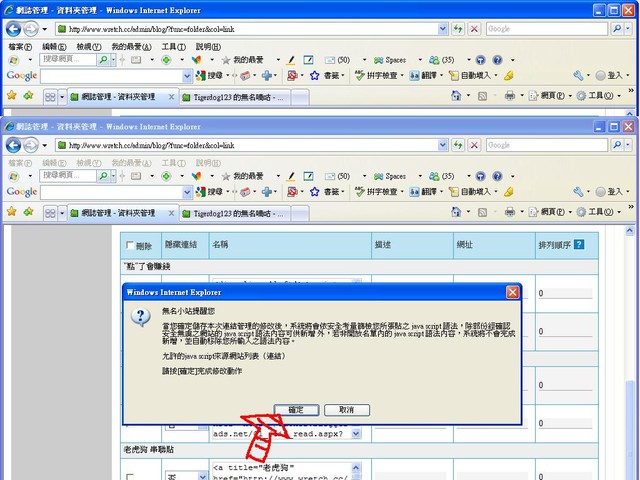640x480 pixels.
Task: Click blue help icon beside 排列順序 column header
Action: (x=579, y=244)
